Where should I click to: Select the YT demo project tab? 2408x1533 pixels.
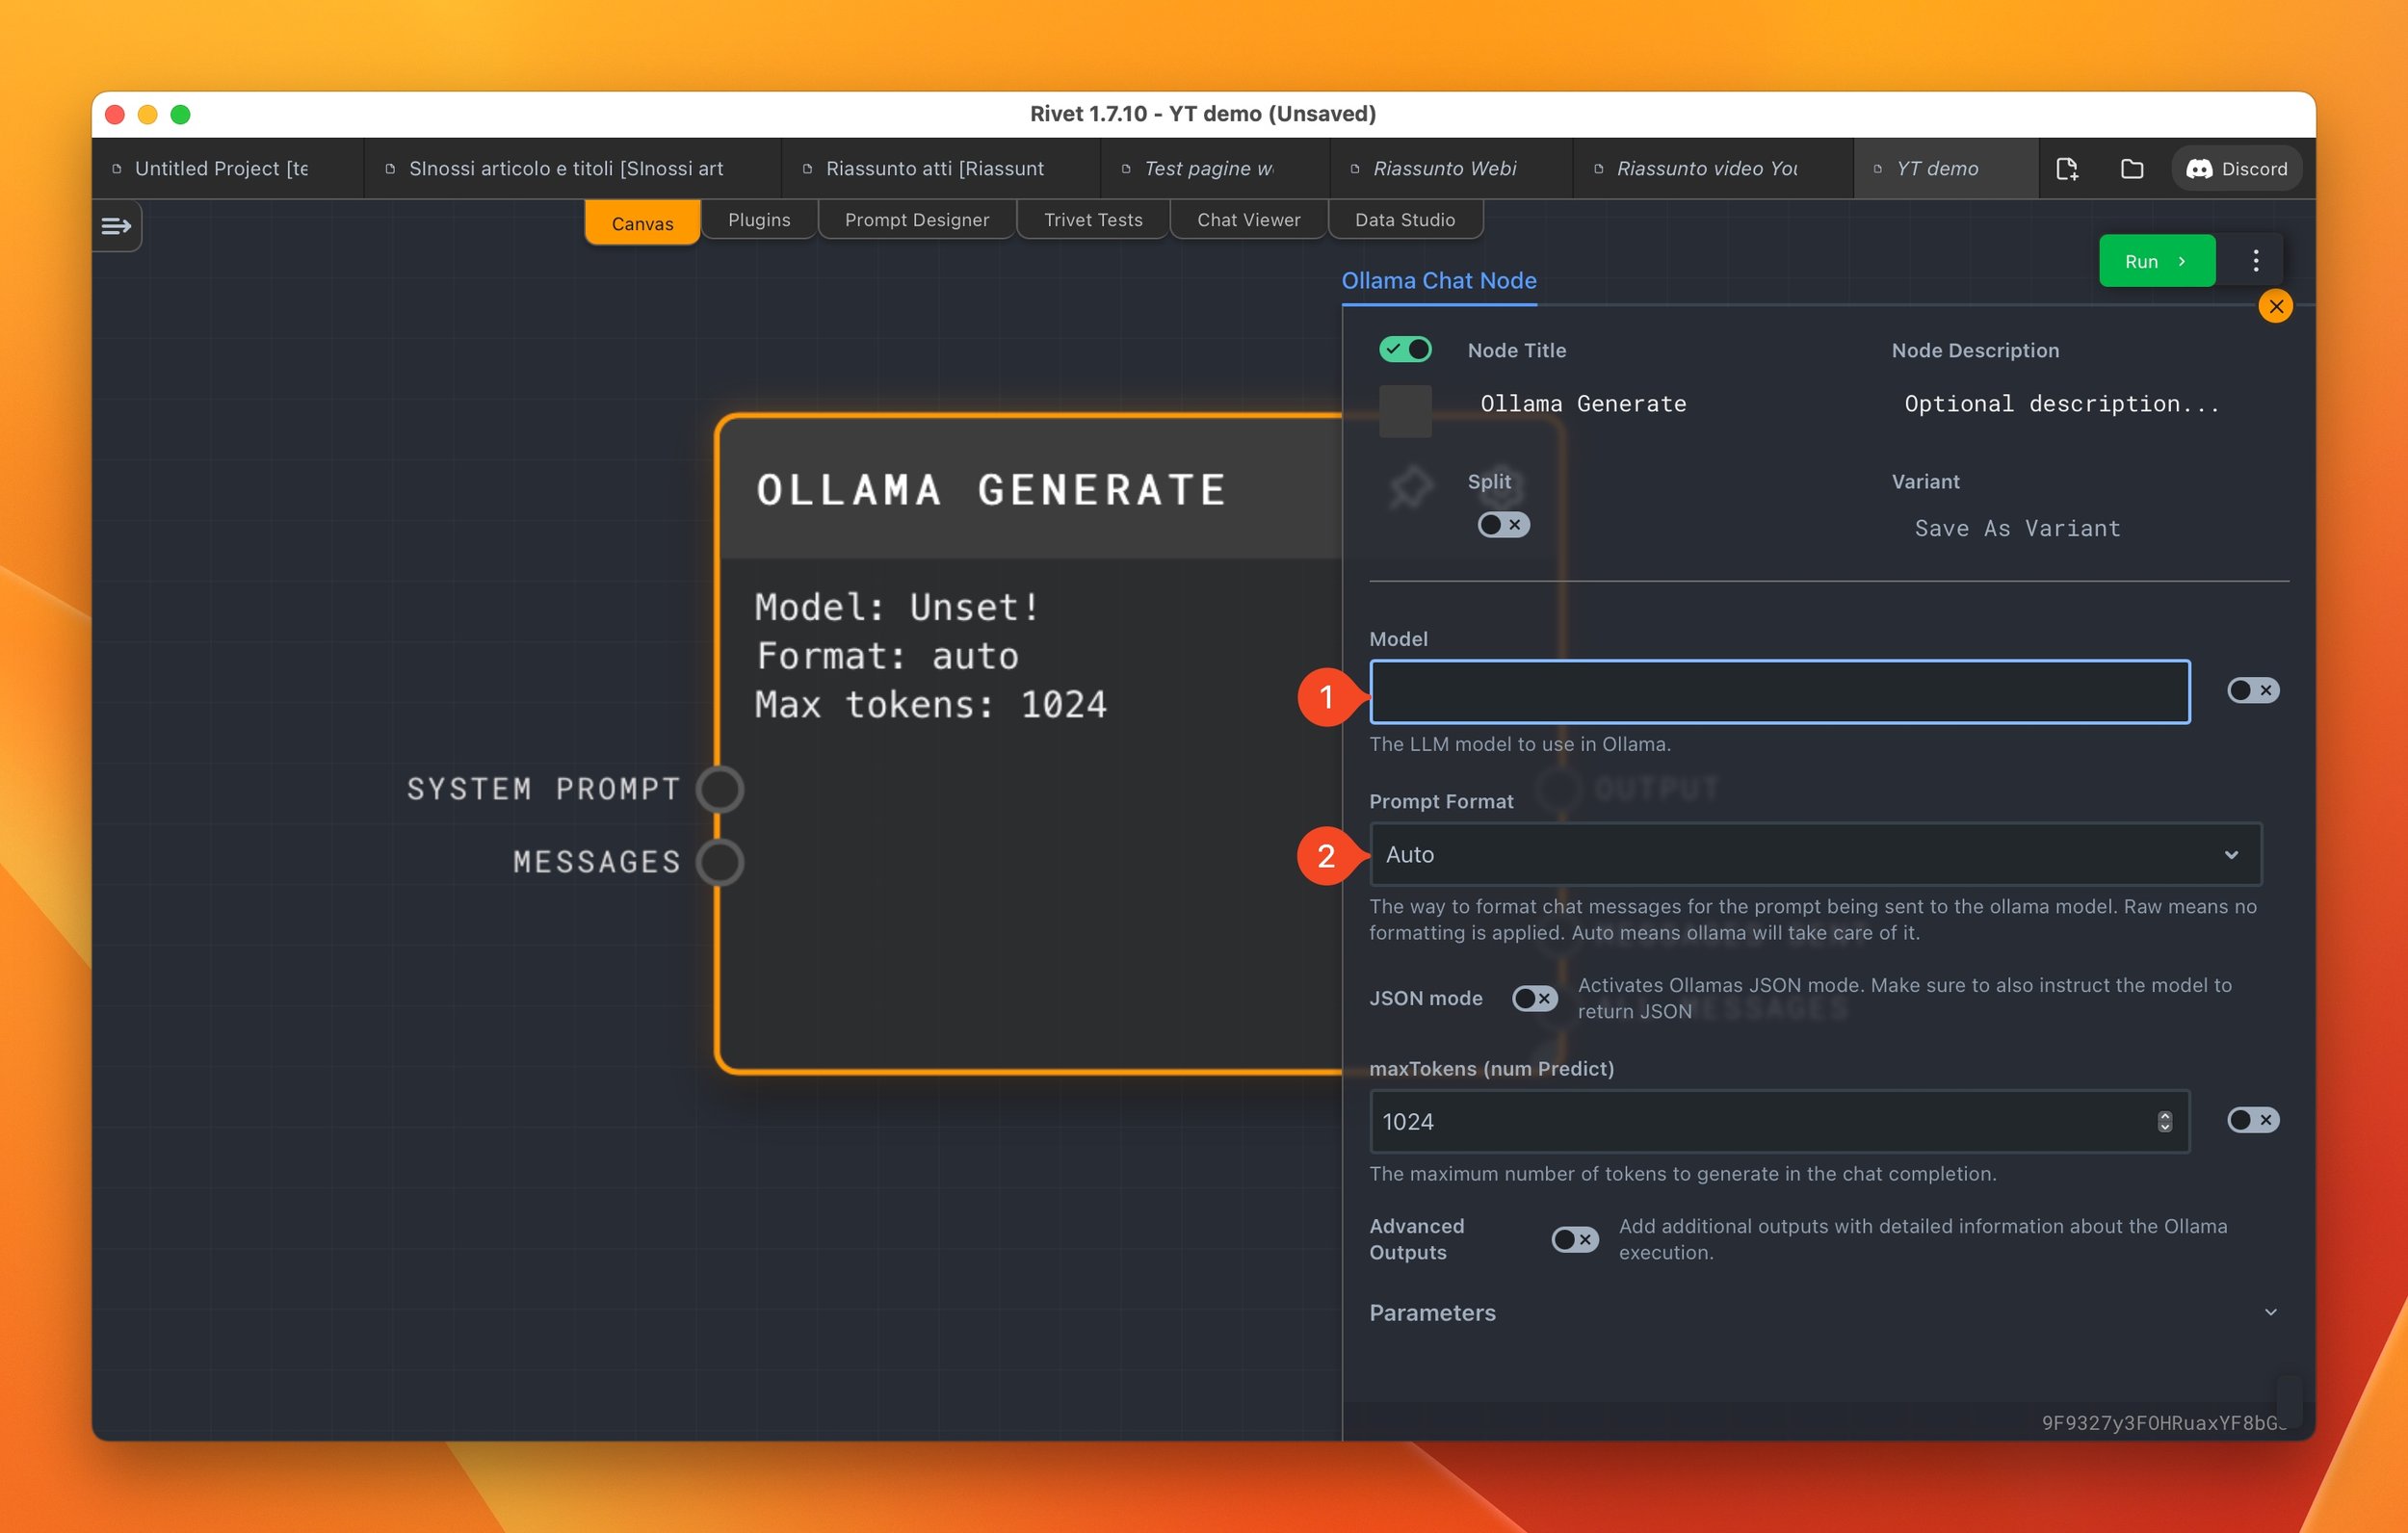pyautogui.click(x=1946, y=169)
